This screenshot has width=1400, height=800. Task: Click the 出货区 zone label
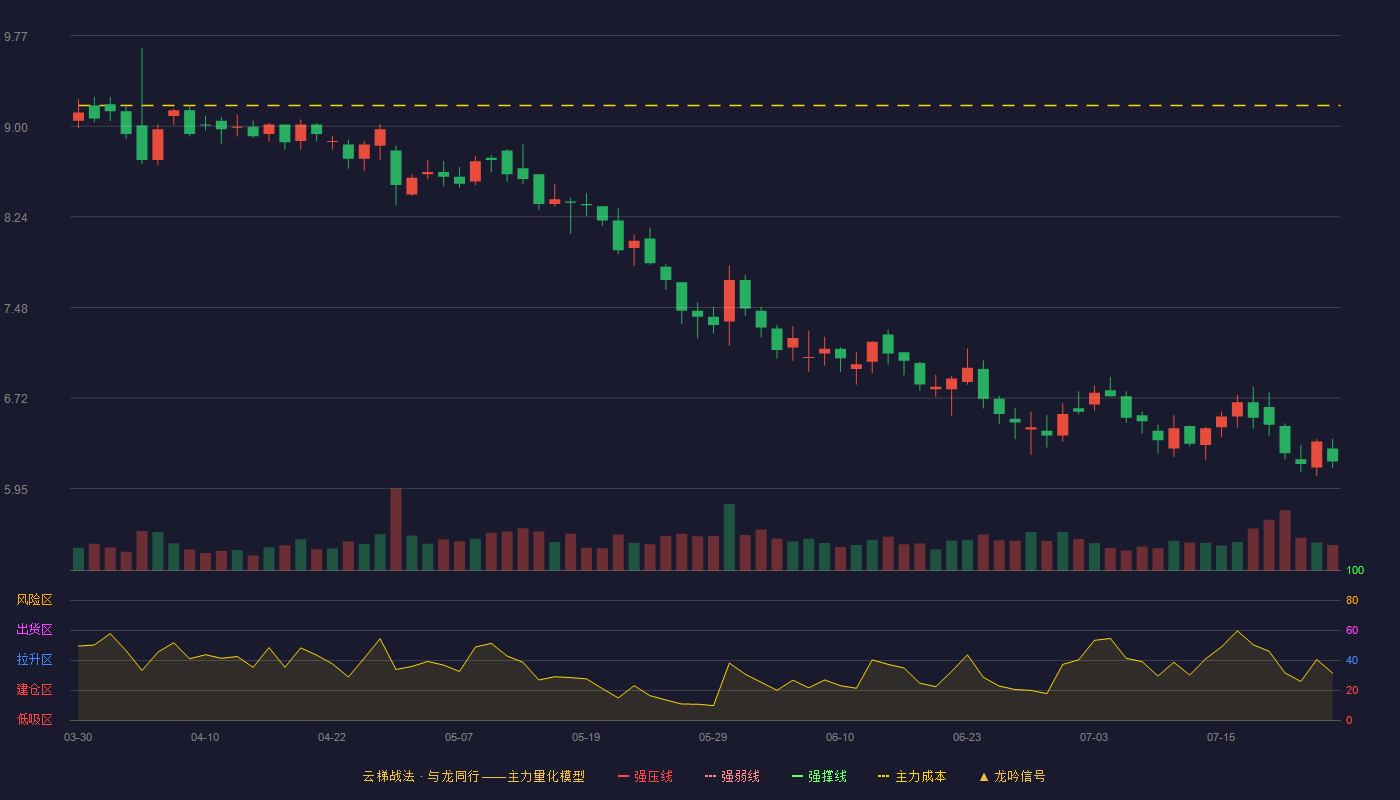pyautogui.click(x=34, y=630)
